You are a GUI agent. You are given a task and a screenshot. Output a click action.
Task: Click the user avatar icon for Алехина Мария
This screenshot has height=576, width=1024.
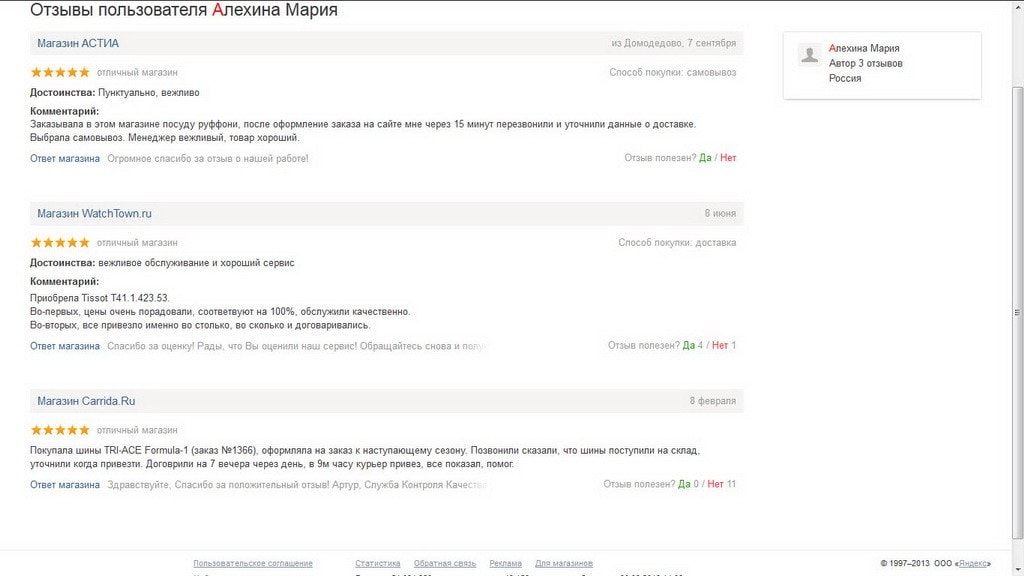point(809,56)
